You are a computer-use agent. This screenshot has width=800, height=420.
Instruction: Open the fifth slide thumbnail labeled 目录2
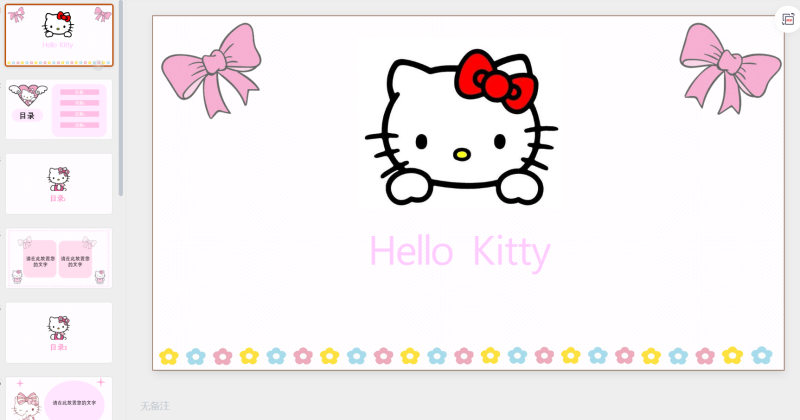click(59, 333)
